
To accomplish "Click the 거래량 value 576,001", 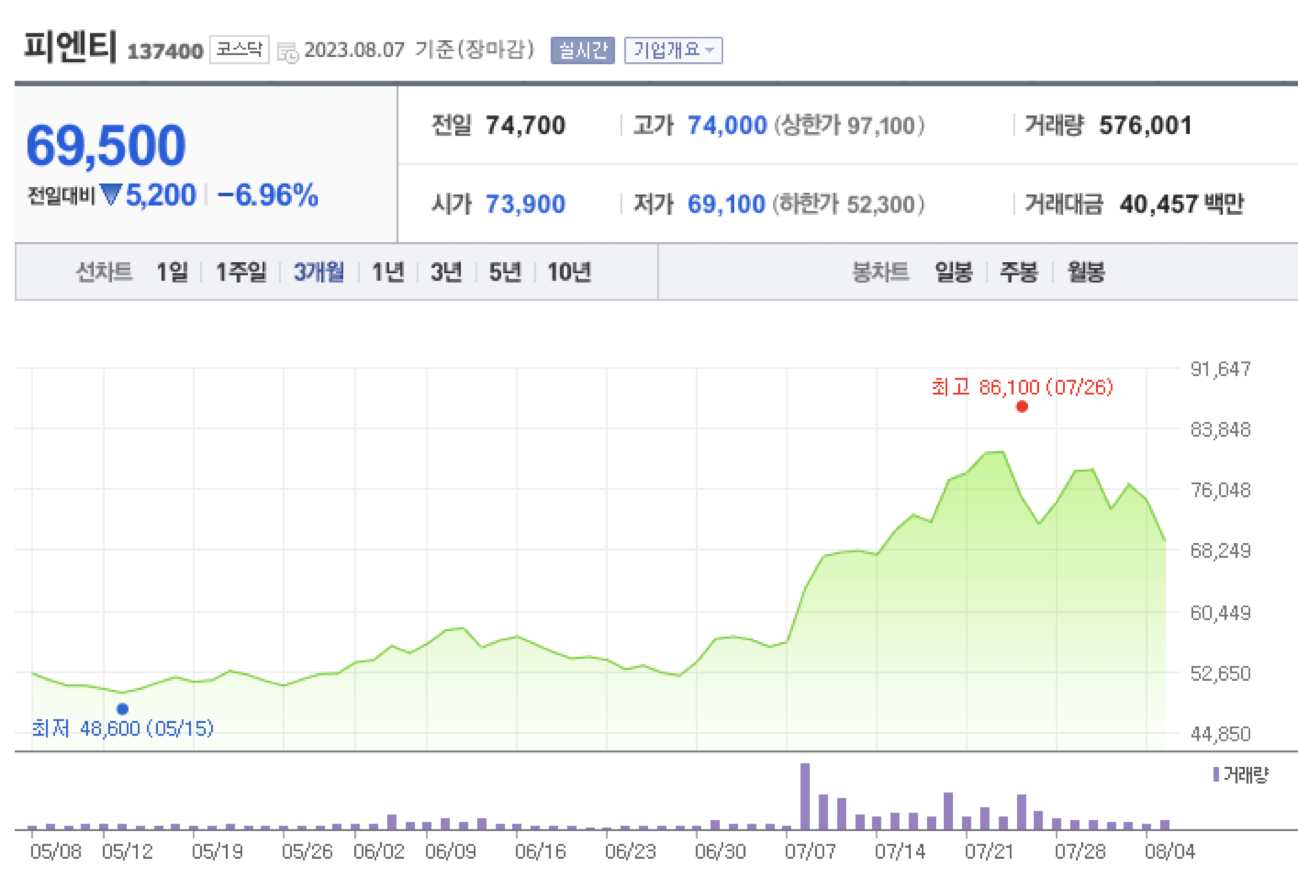I will (x=1145, y=126).
